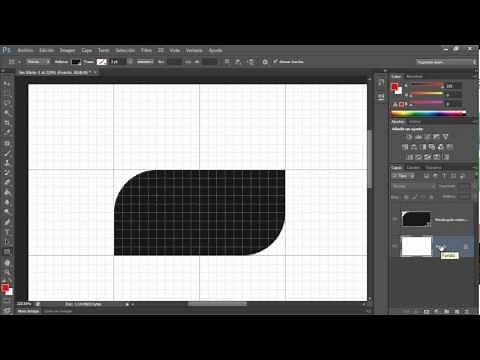
Task: Select the Lasso tool
Action: pyautogui.click(x=7, y=103)
